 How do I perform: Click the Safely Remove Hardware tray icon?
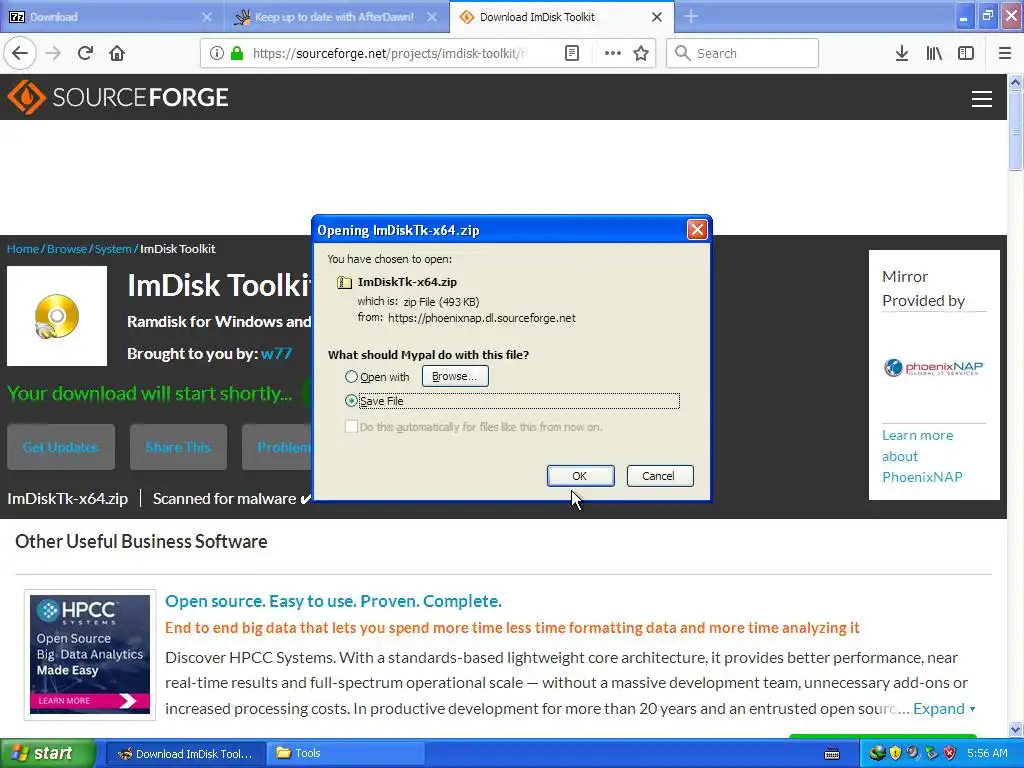tap(931, 753)
